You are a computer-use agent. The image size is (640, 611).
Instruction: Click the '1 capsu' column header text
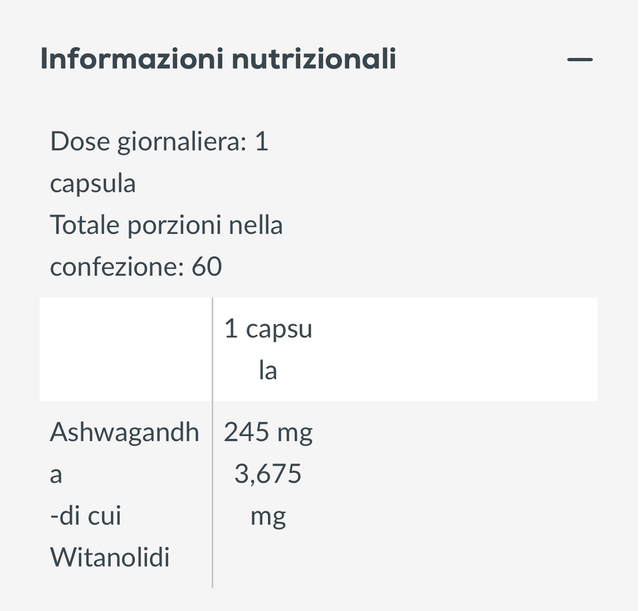(x=268, y=329)
